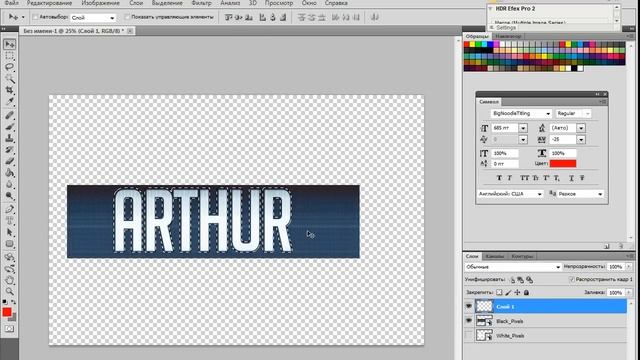Toggle Faux Bold in Character panel

point(499,178)
